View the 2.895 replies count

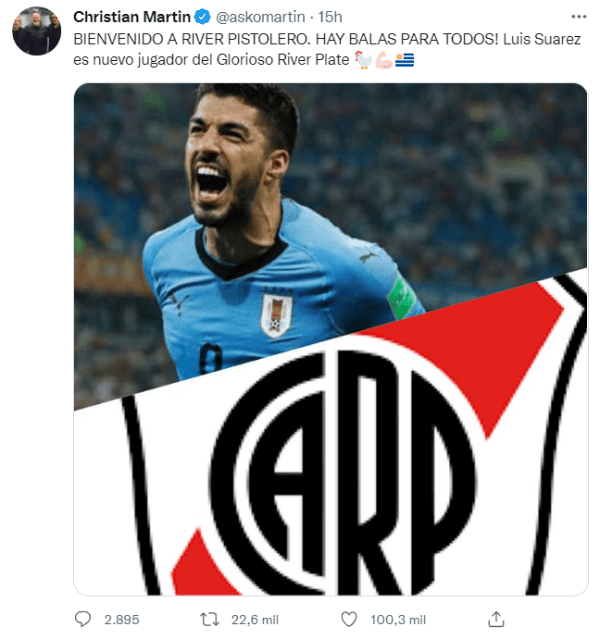coord(121,619)
